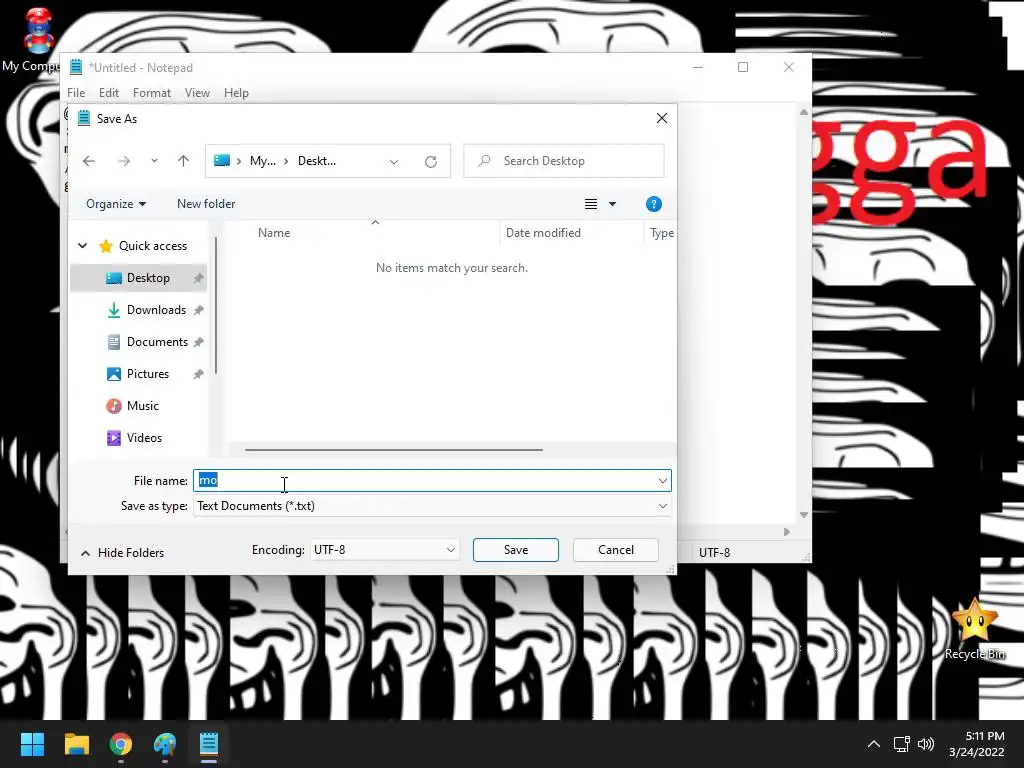This screenshot has width=1024, height=768.
Task: Launch Chrome from taskbar
Action: 121,744
